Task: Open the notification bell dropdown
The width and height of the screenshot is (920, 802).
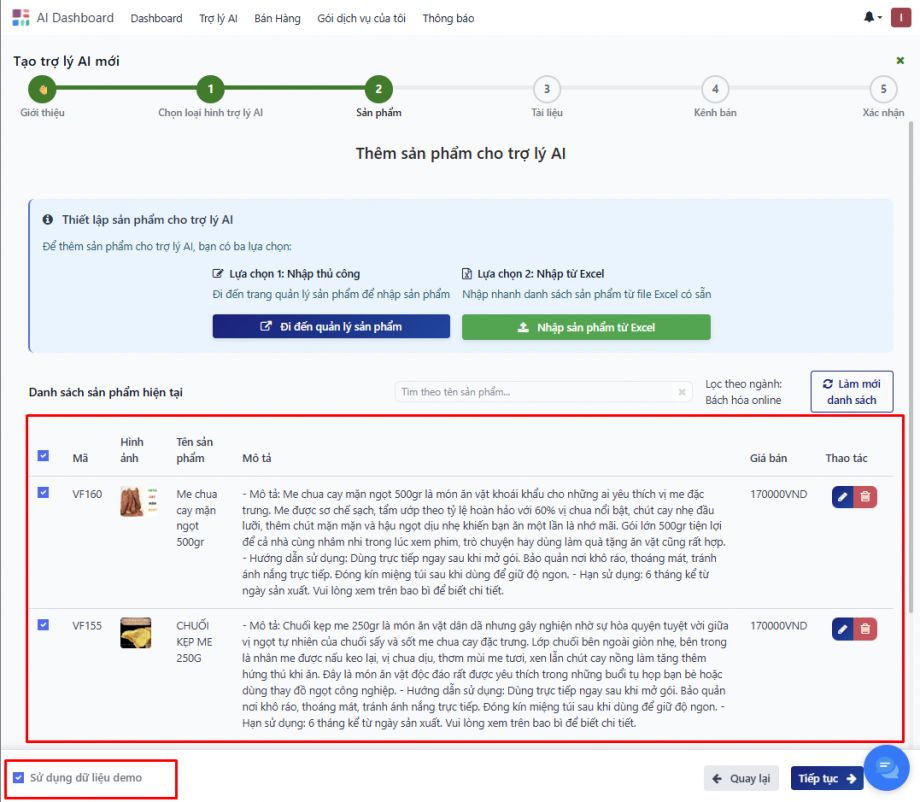Action: click(870, 18)
